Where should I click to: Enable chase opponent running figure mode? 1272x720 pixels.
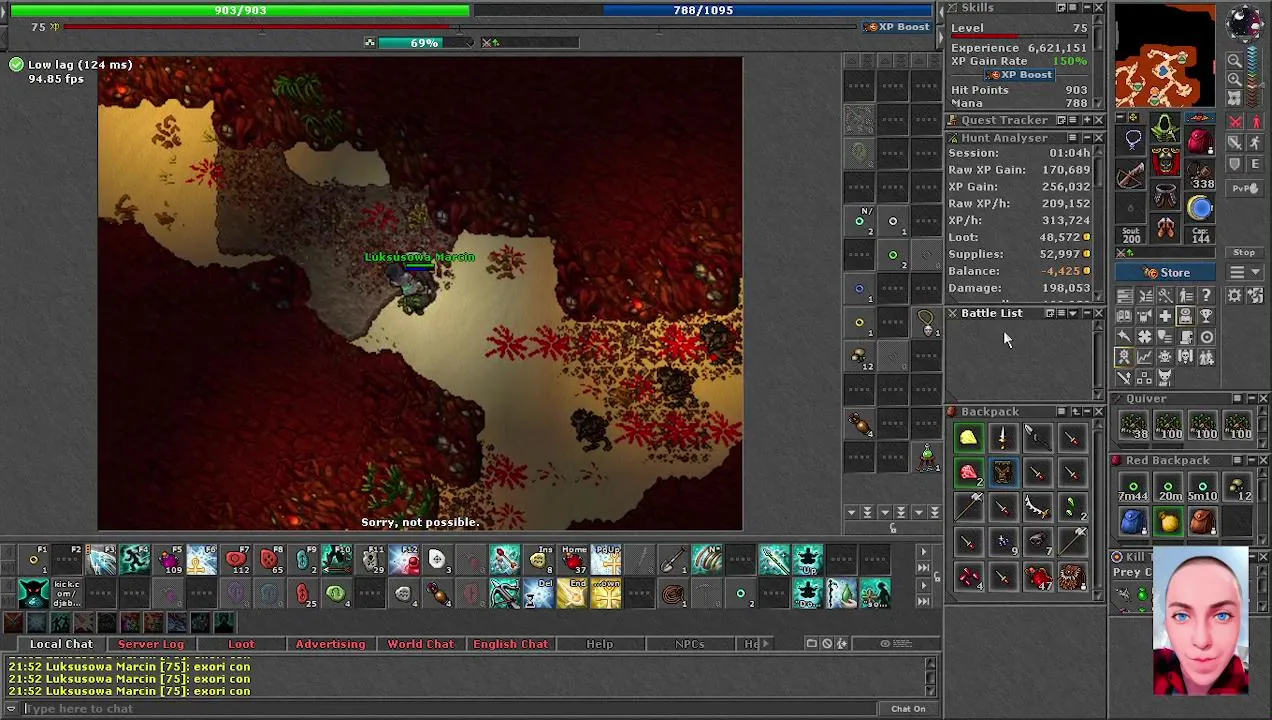pyautogui.click(x=1255, y=142)
